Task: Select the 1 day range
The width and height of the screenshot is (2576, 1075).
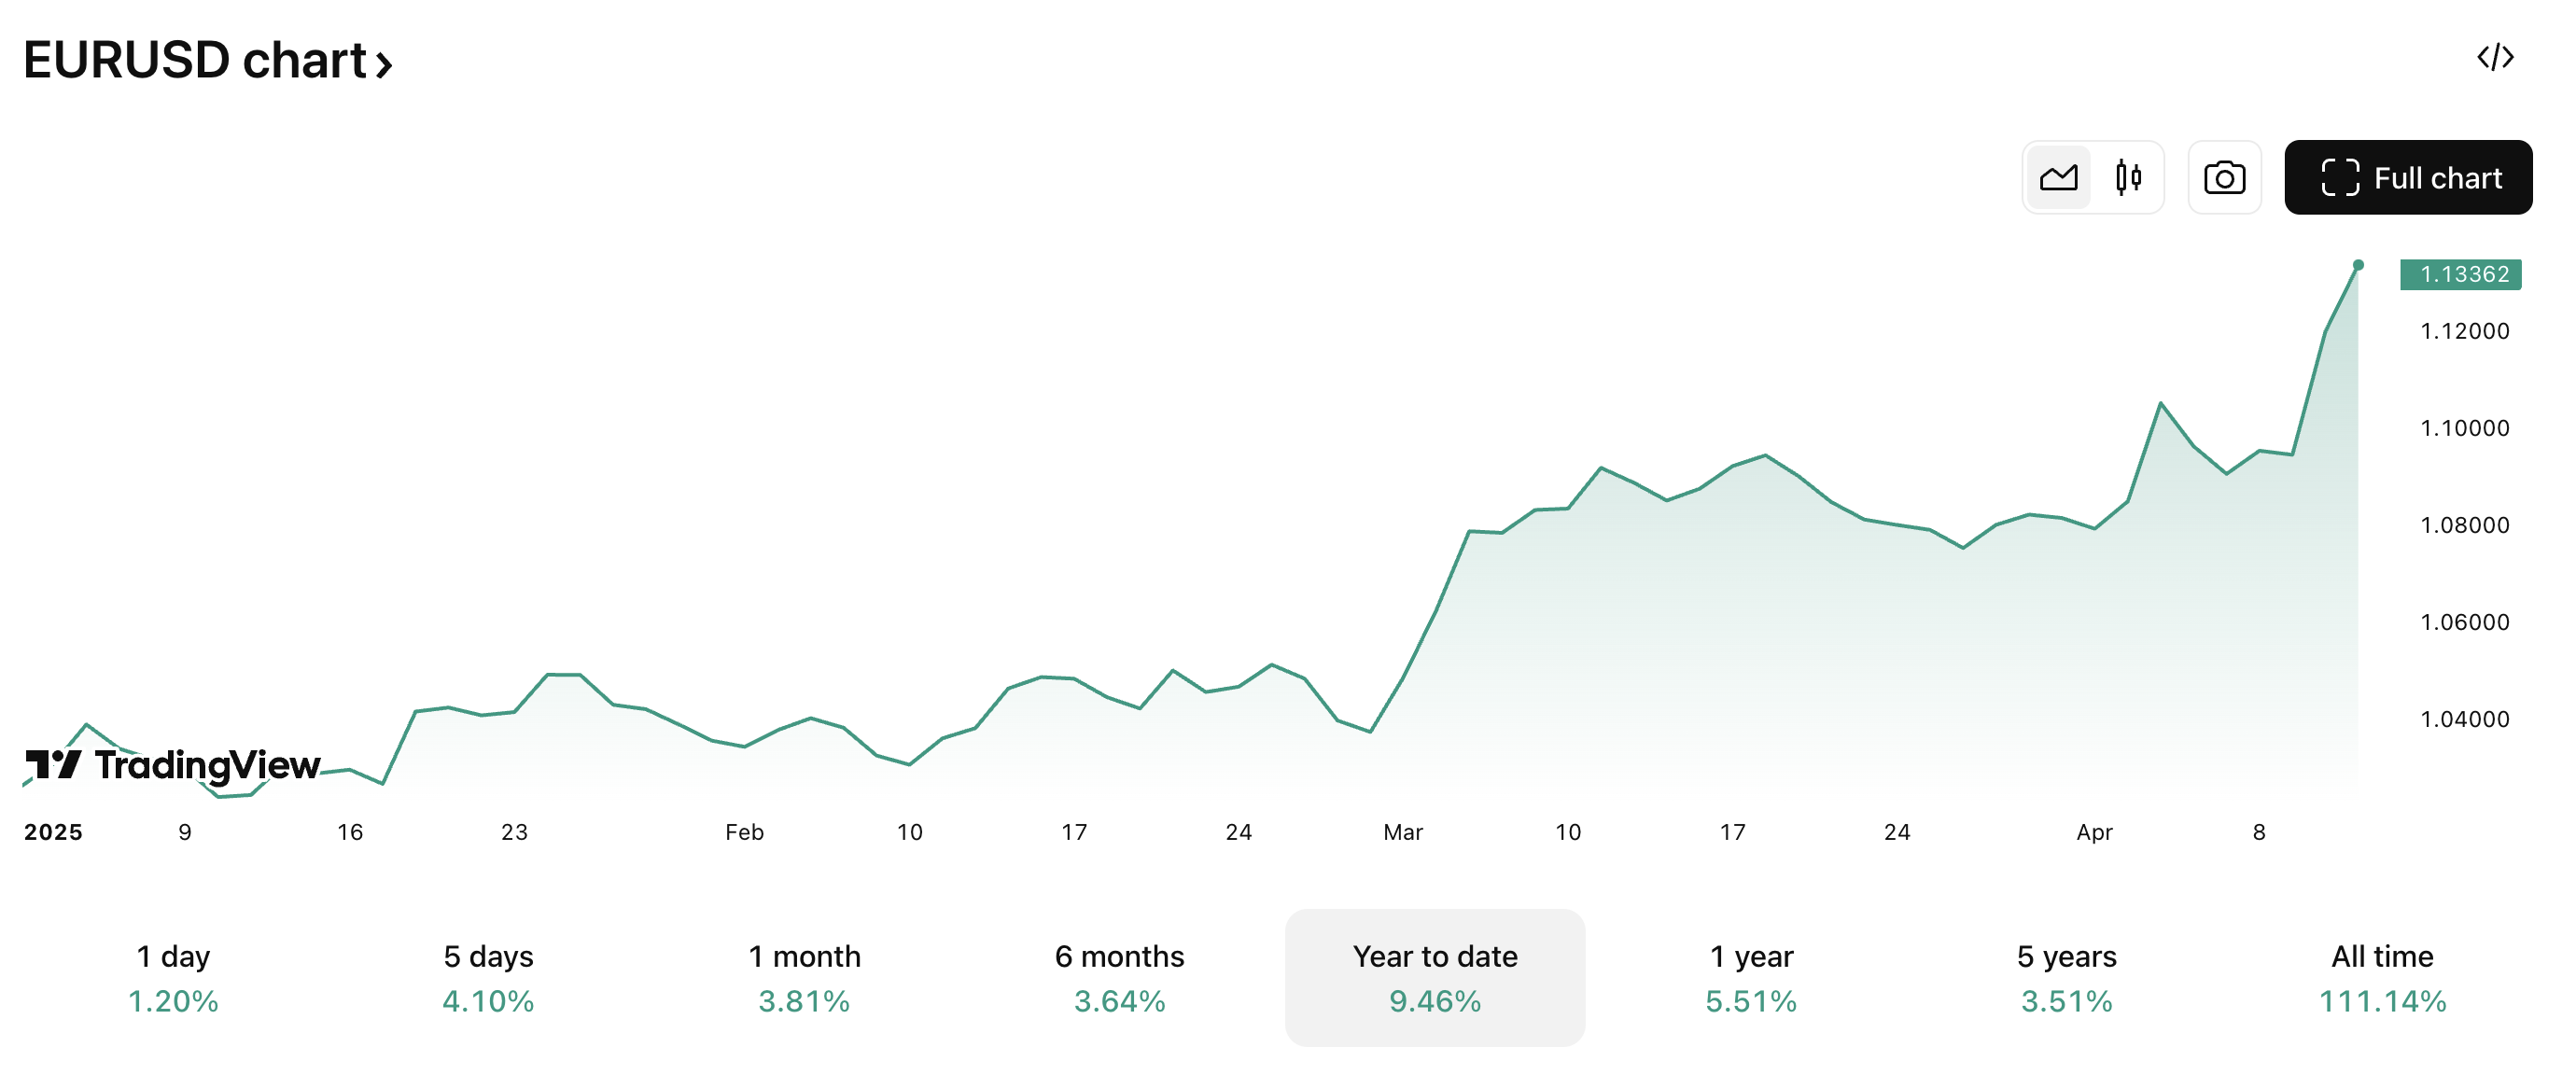Action: 173,977
